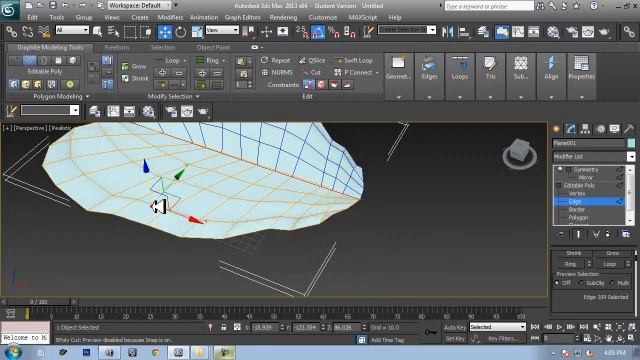Toggle the Angle Snap button

(x=318, y=31)
